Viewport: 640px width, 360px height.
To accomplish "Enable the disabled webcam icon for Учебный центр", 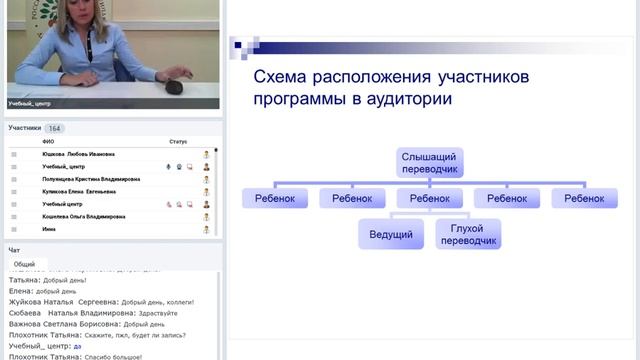I will (x=179, y=204).
